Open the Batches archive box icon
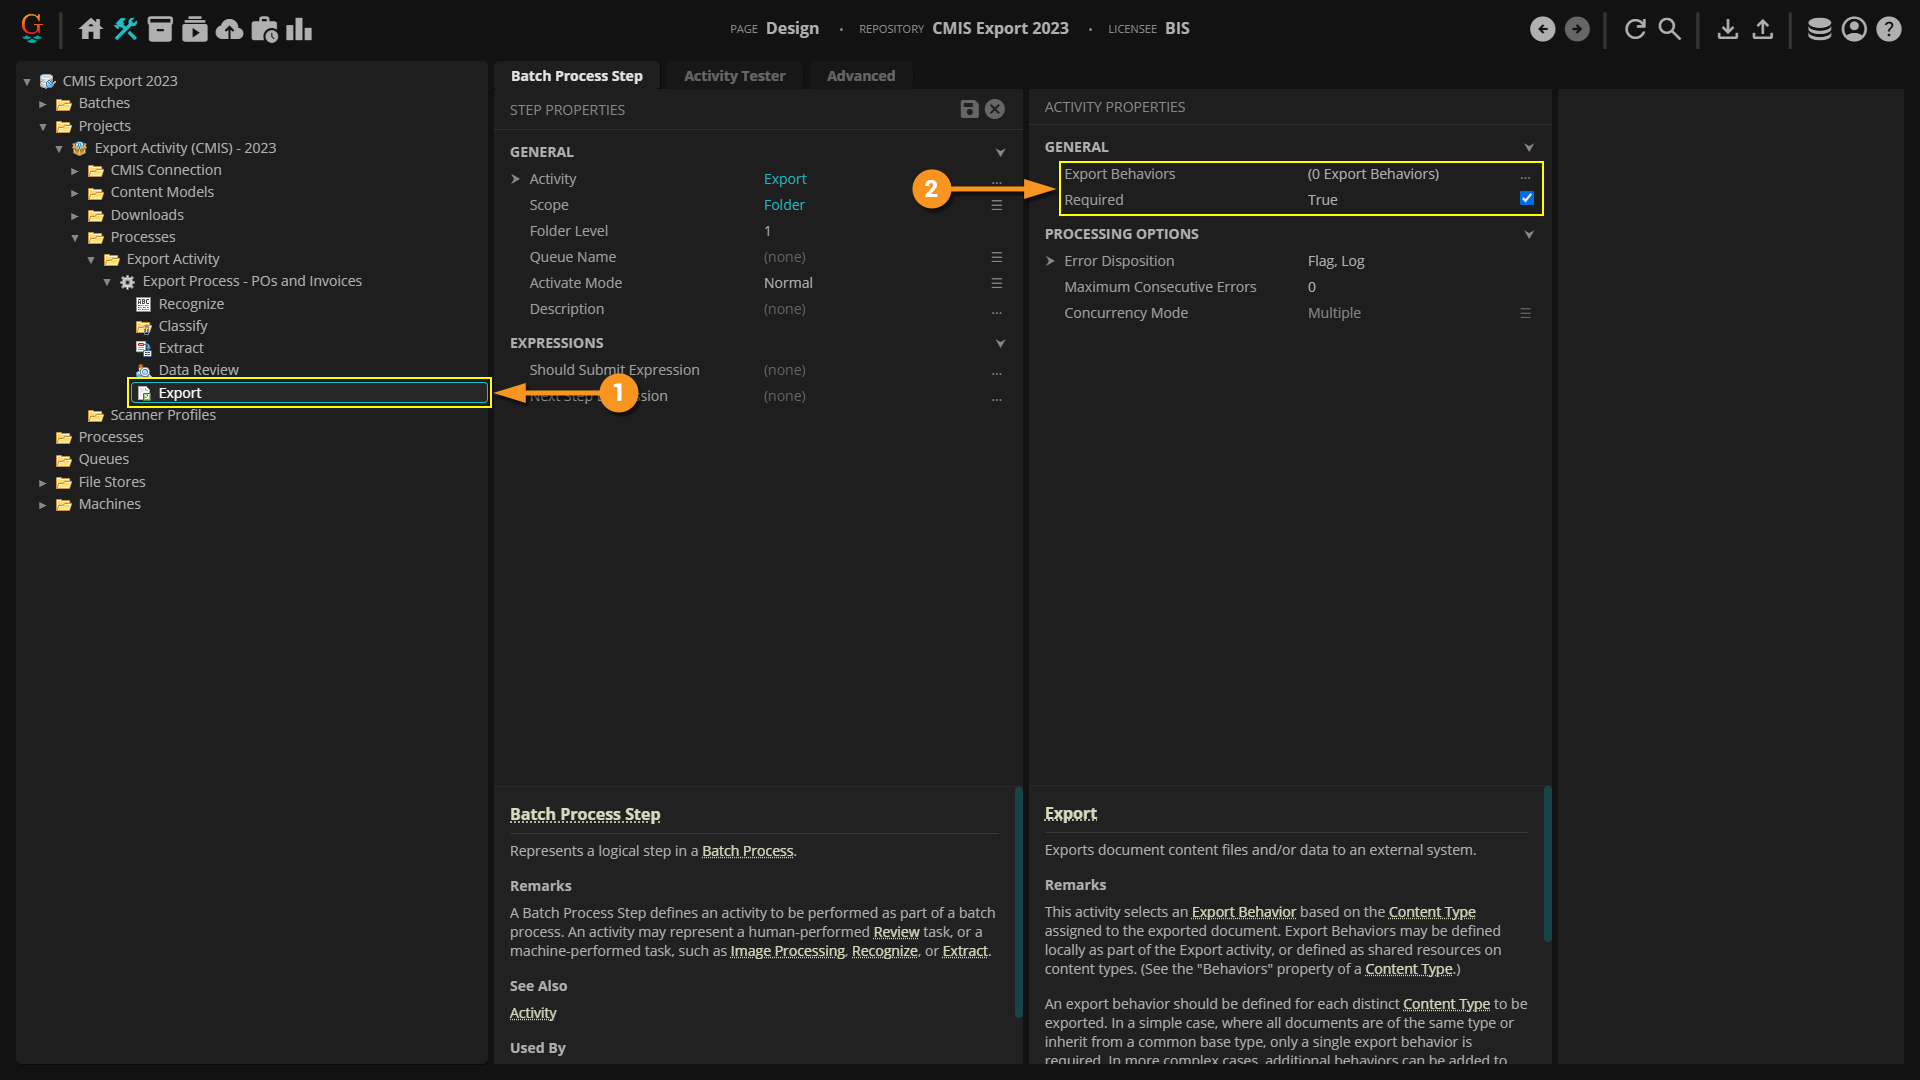 coord(160,29)
